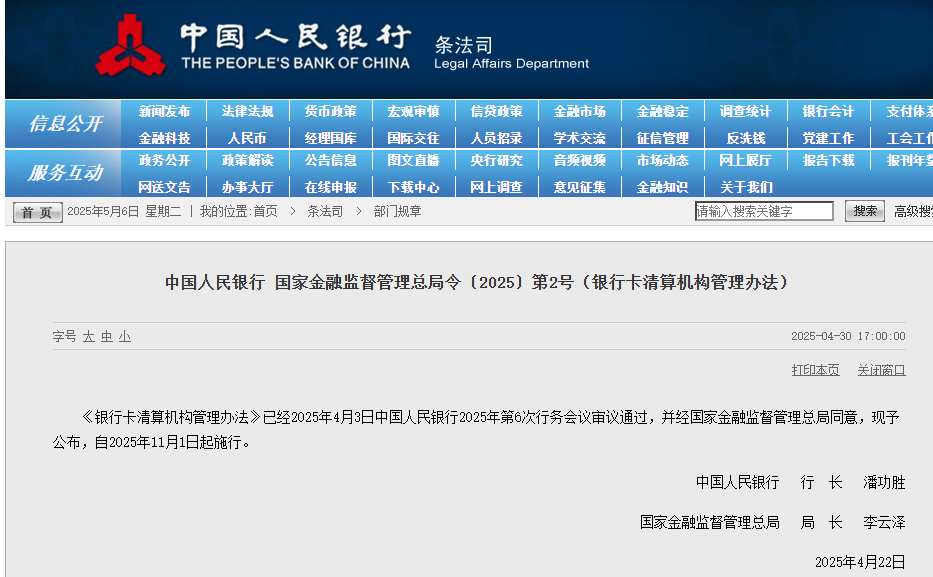Go to 公告信息 page
The width and height of the screenshot is (933, 577).
pos(330,160)
